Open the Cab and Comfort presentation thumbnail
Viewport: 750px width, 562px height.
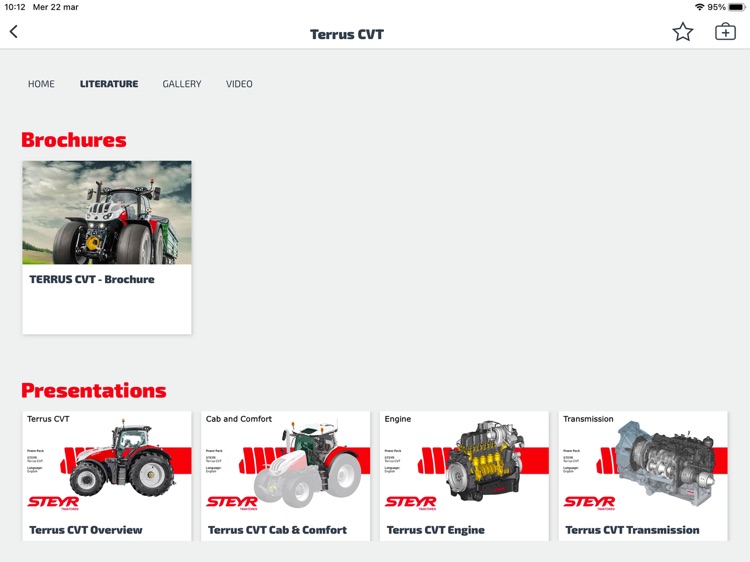point(286,465)
